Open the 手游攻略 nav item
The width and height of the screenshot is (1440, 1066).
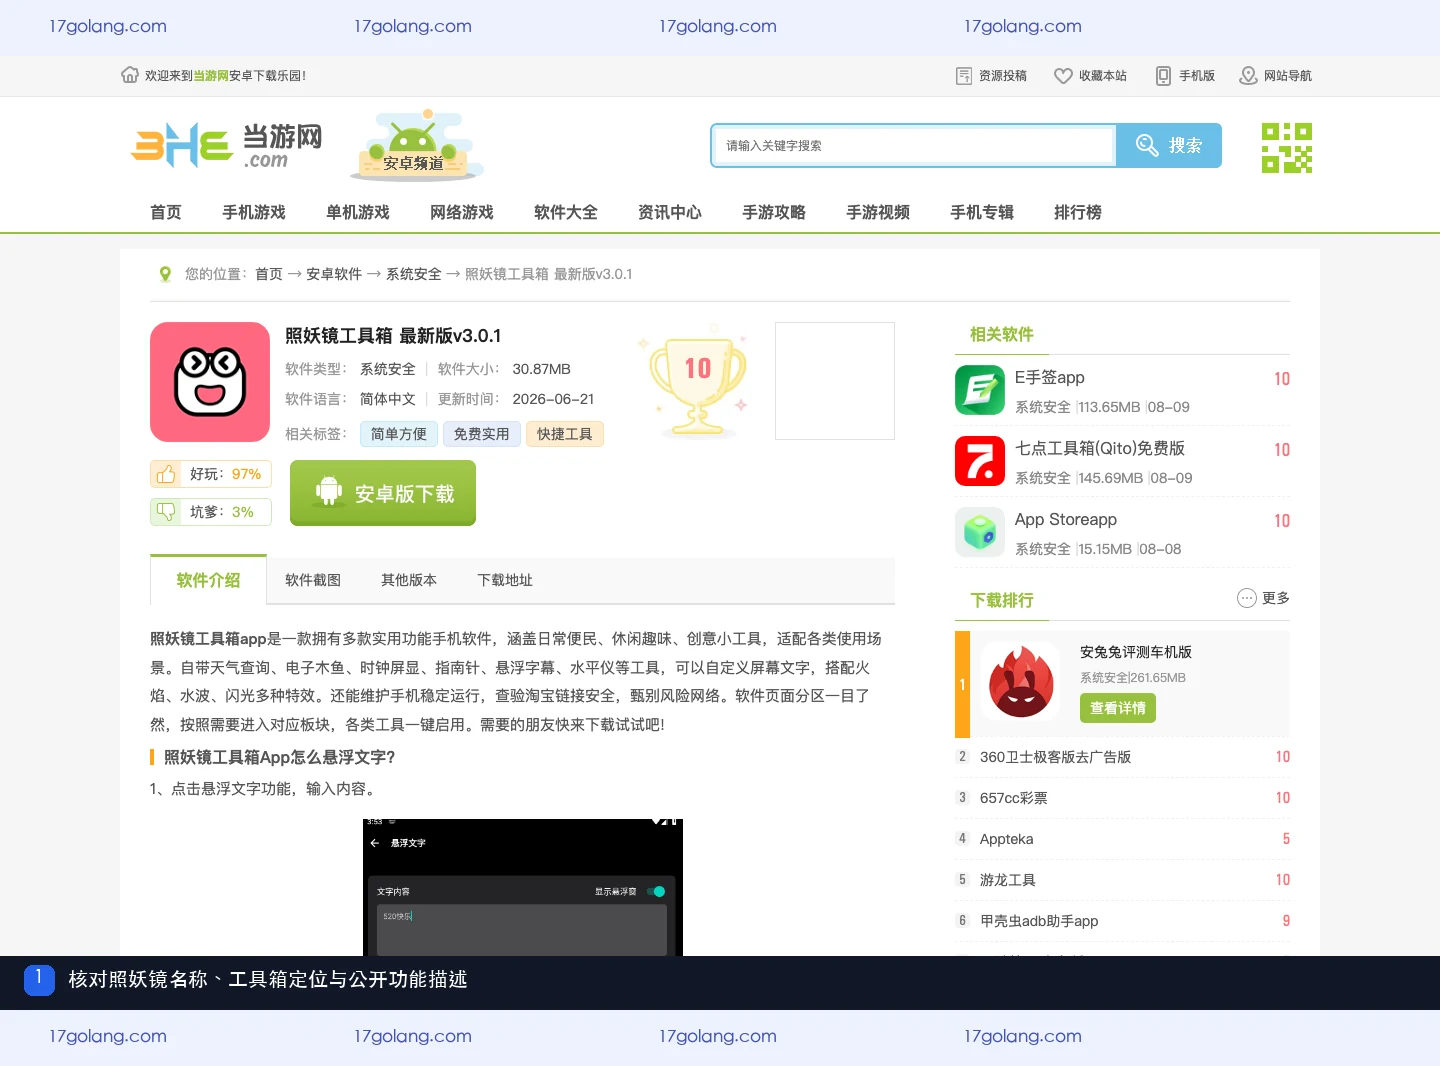[774, 212]
